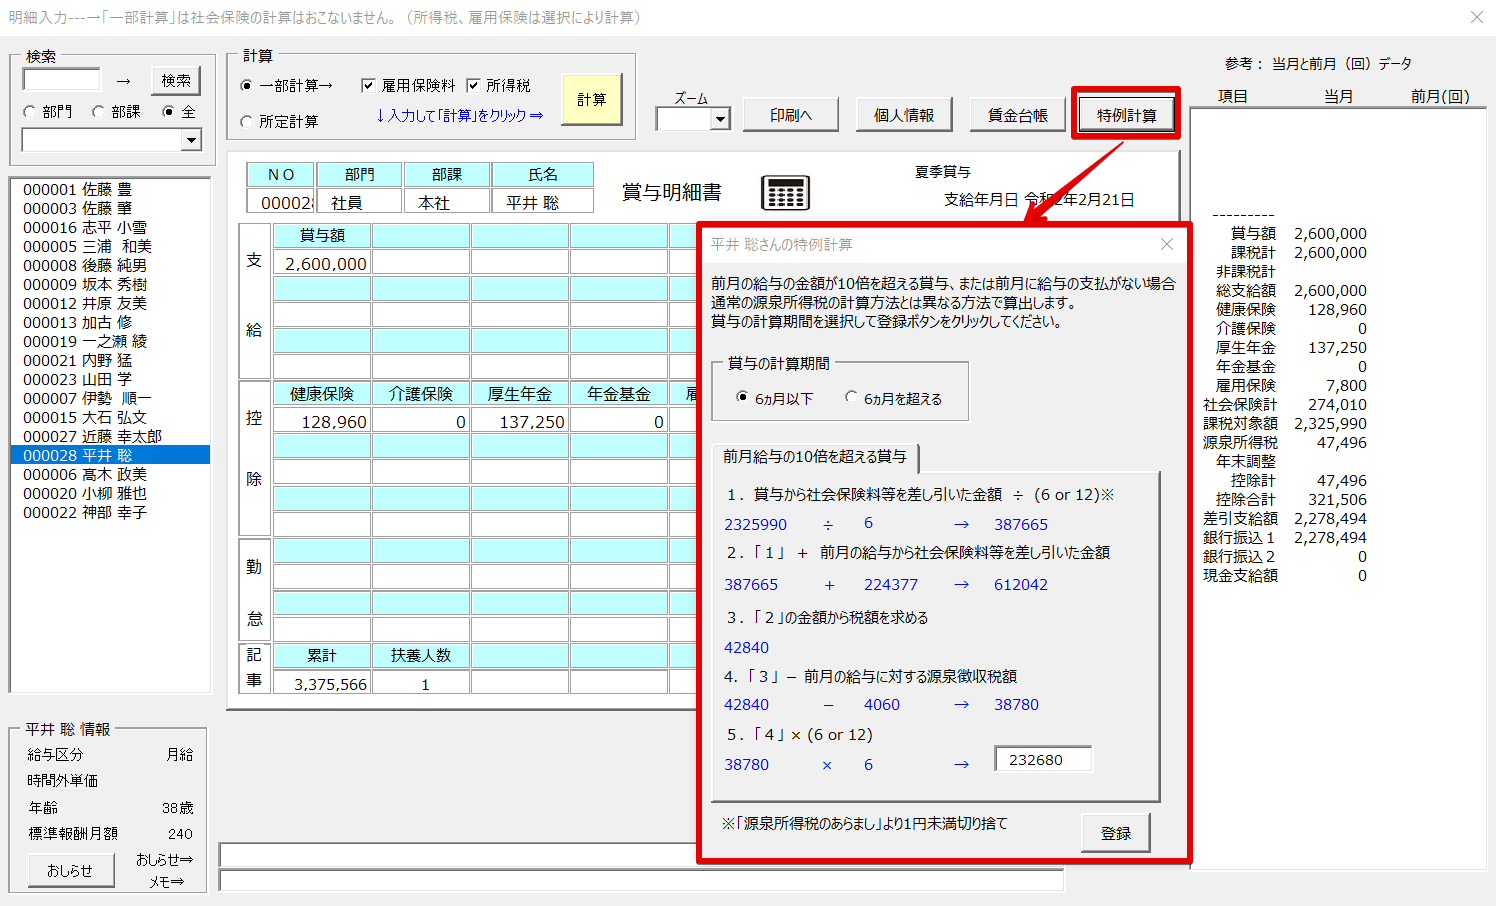Select employee 000001 佐藤 豊
Image resolution: width=1496 pixels, height=906 pixels.
coord(110,190)
